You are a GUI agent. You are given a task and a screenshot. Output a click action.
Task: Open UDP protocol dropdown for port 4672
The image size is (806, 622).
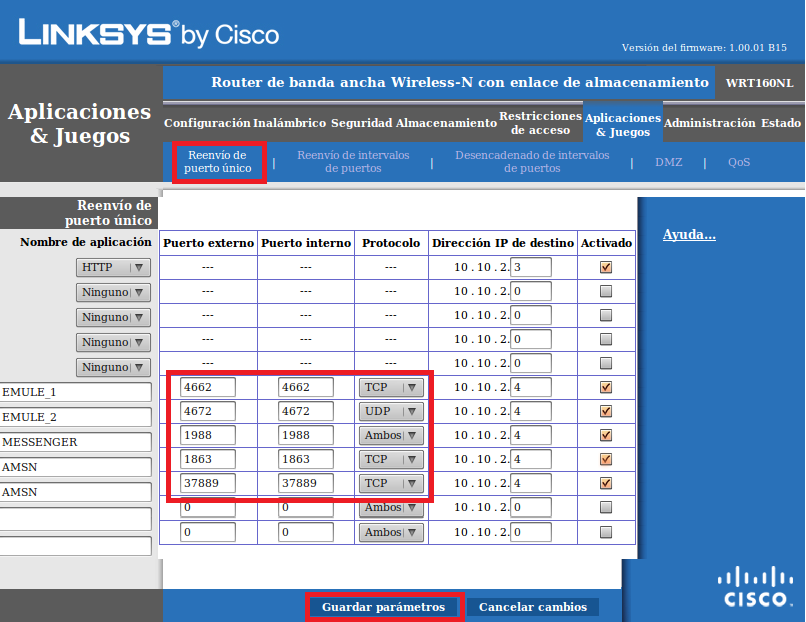coord(391,411)
